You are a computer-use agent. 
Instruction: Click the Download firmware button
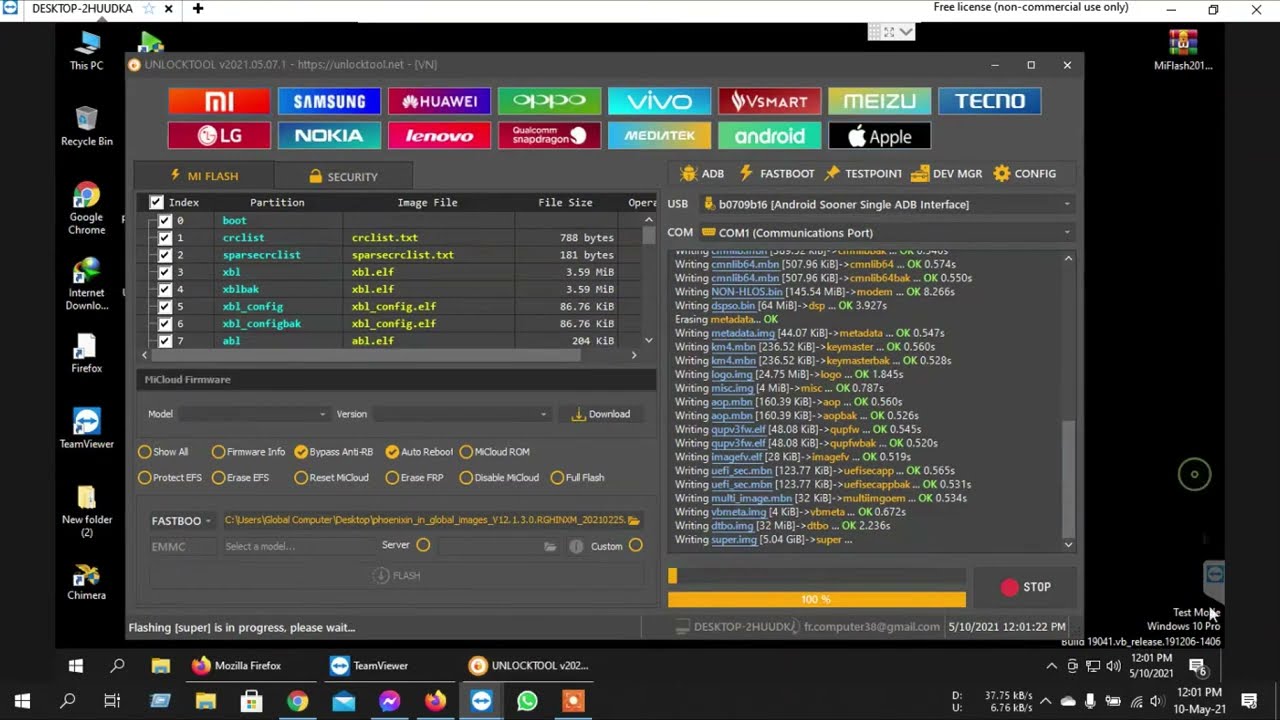(x=601, y=414)
